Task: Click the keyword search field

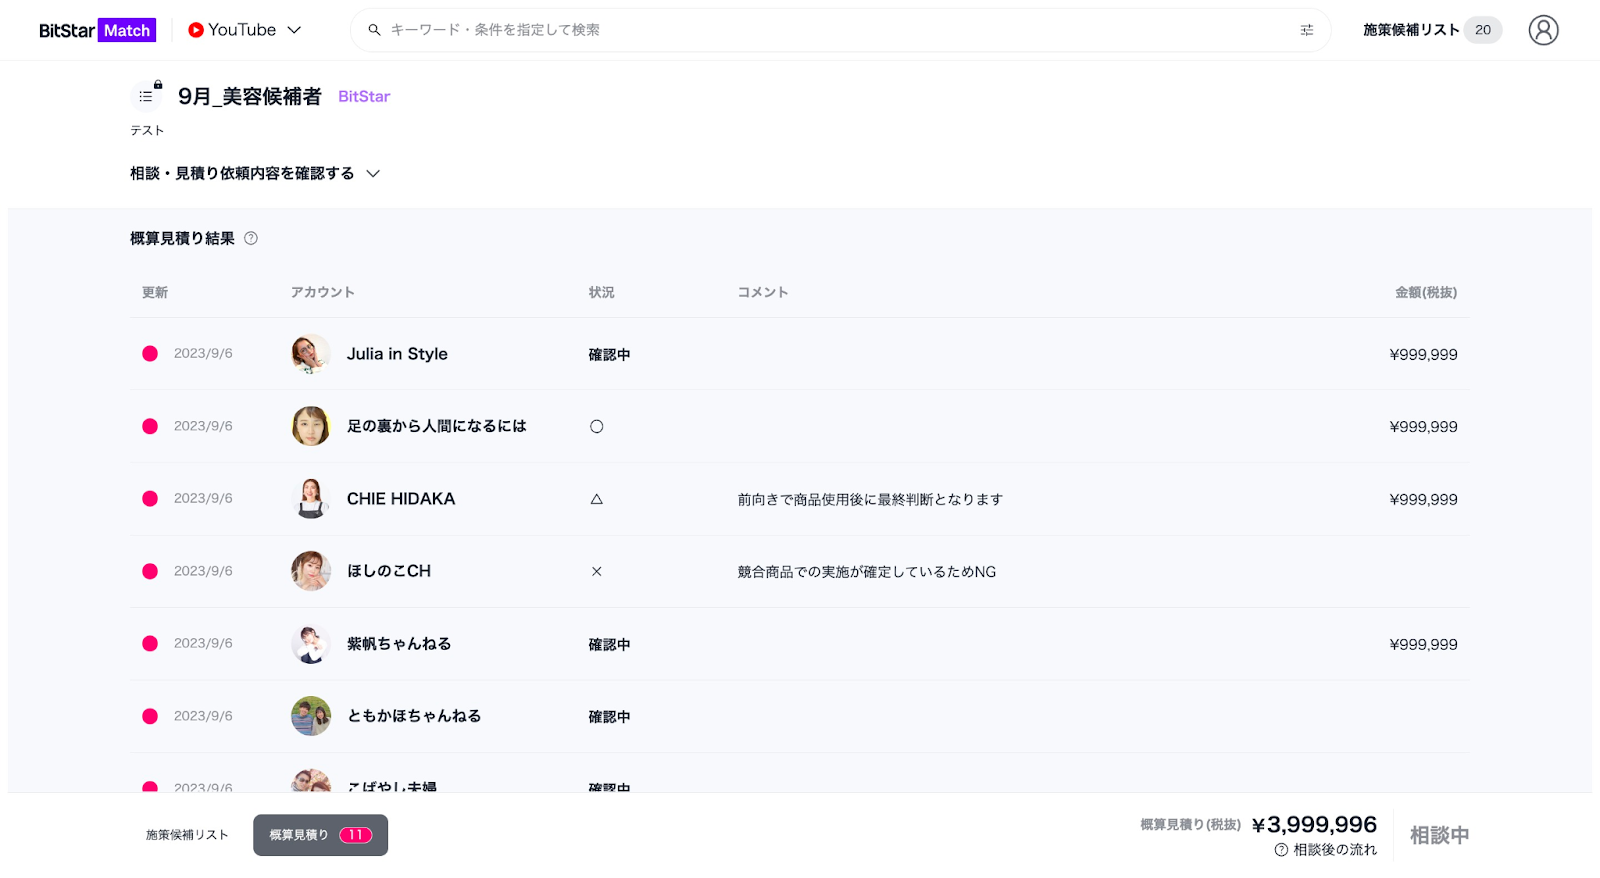Action: point(840,30)
